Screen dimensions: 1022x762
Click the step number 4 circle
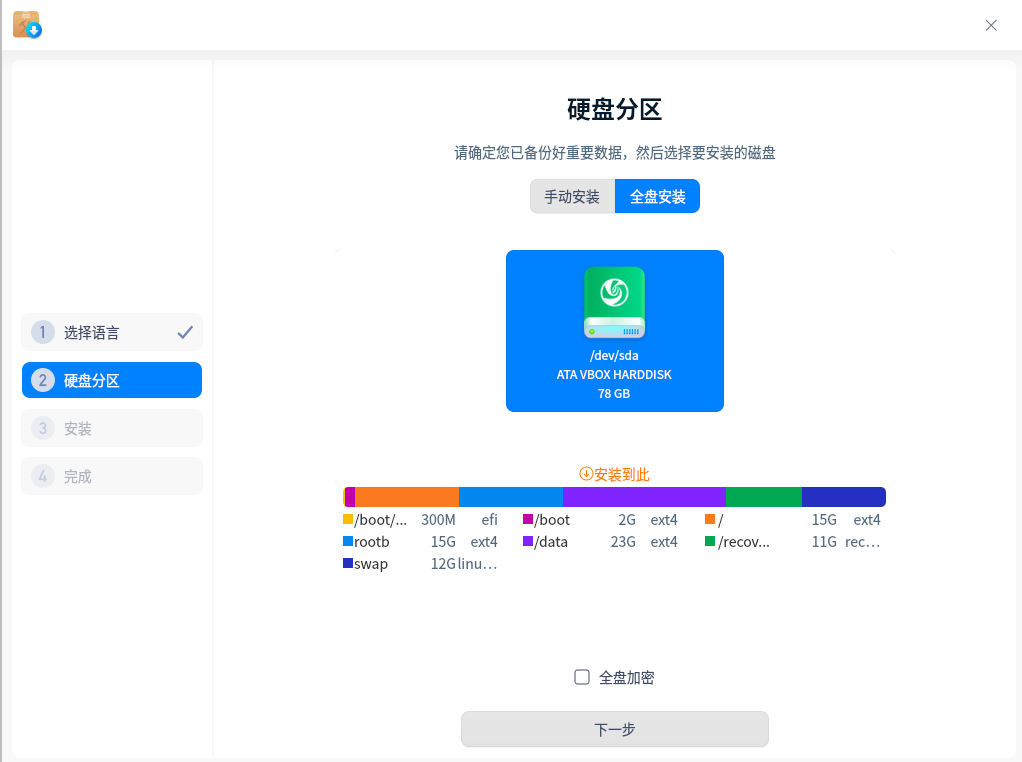[x=42, y=476]
